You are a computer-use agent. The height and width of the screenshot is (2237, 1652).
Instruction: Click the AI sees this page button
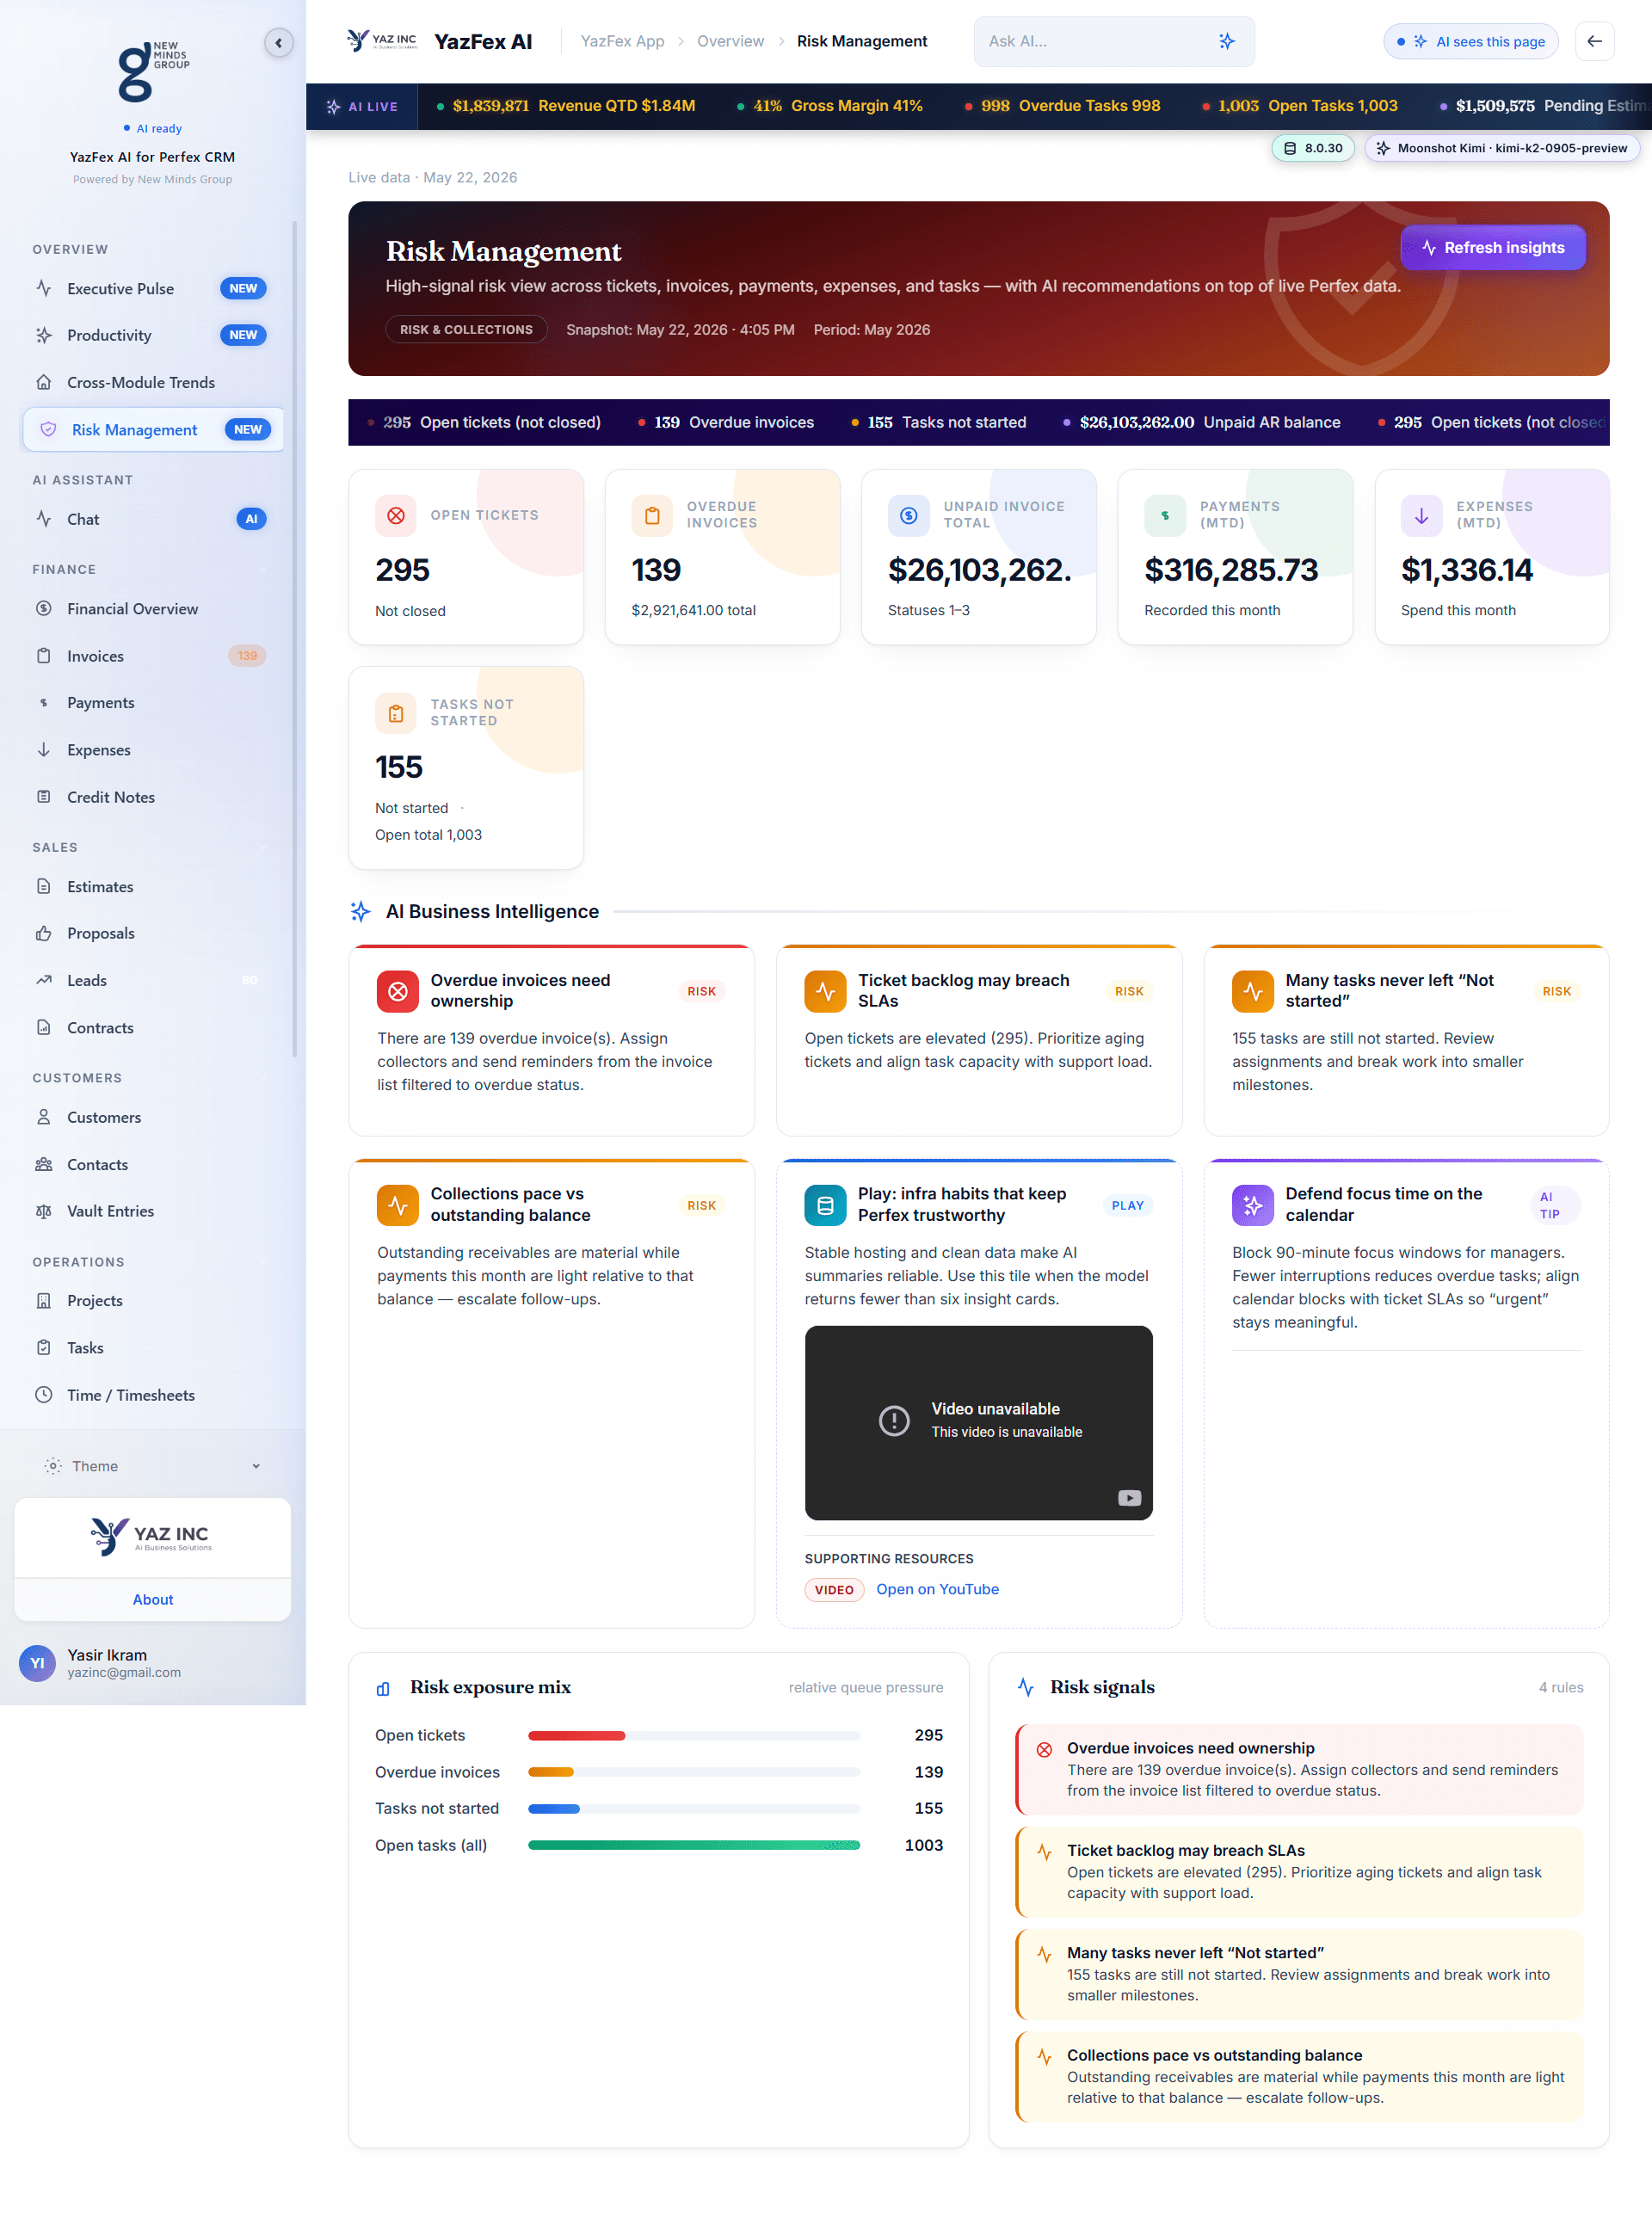pos(1471,41)
